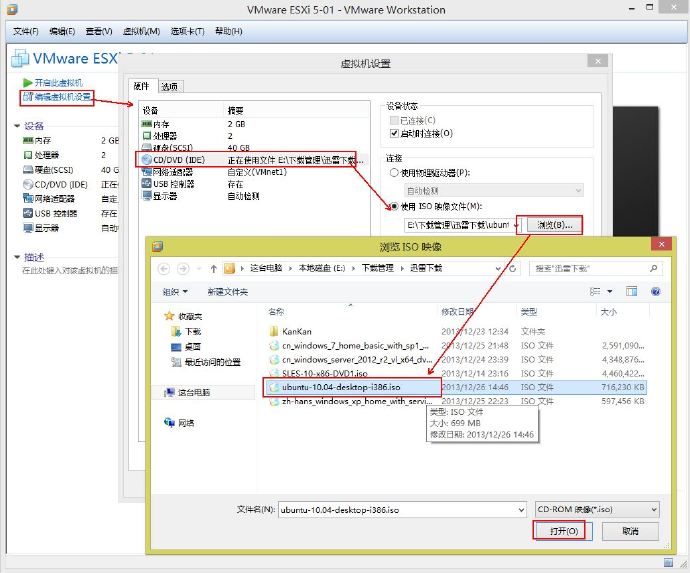The image size is (690, 573).
Task: Collapse the Description section in main window
Action: coord(17,257)
